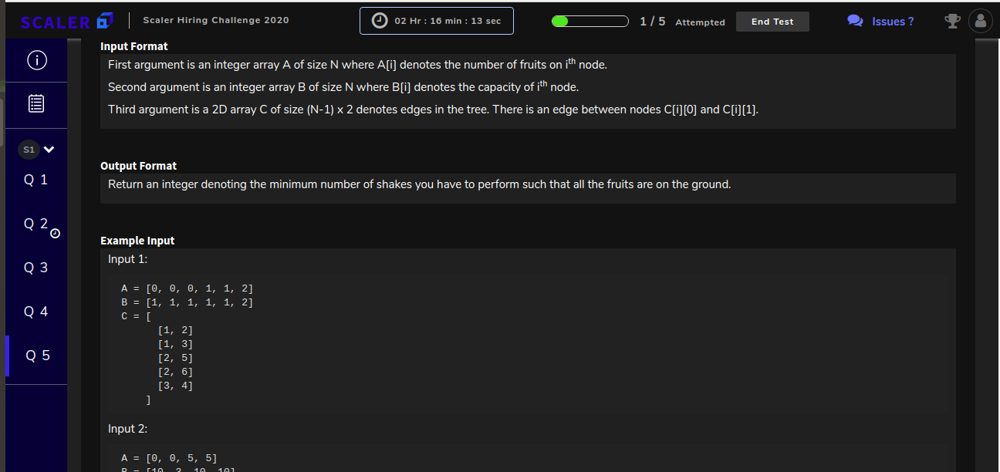Screen dimensions: 1000x472
Task: Expand the S1 section chevron
Action: [49, 150]
